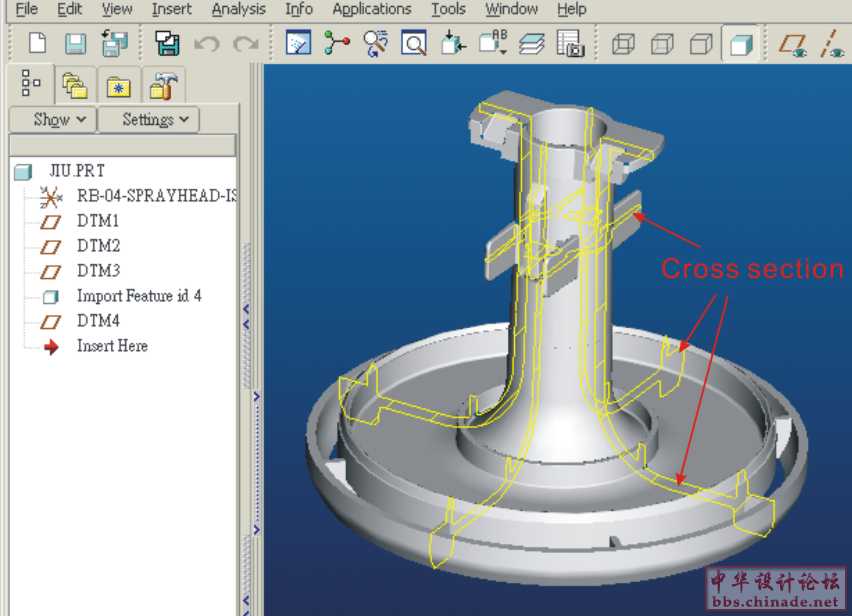852x616 pixels.
Task: Click the Spin center icon
Action: (337, 44)
